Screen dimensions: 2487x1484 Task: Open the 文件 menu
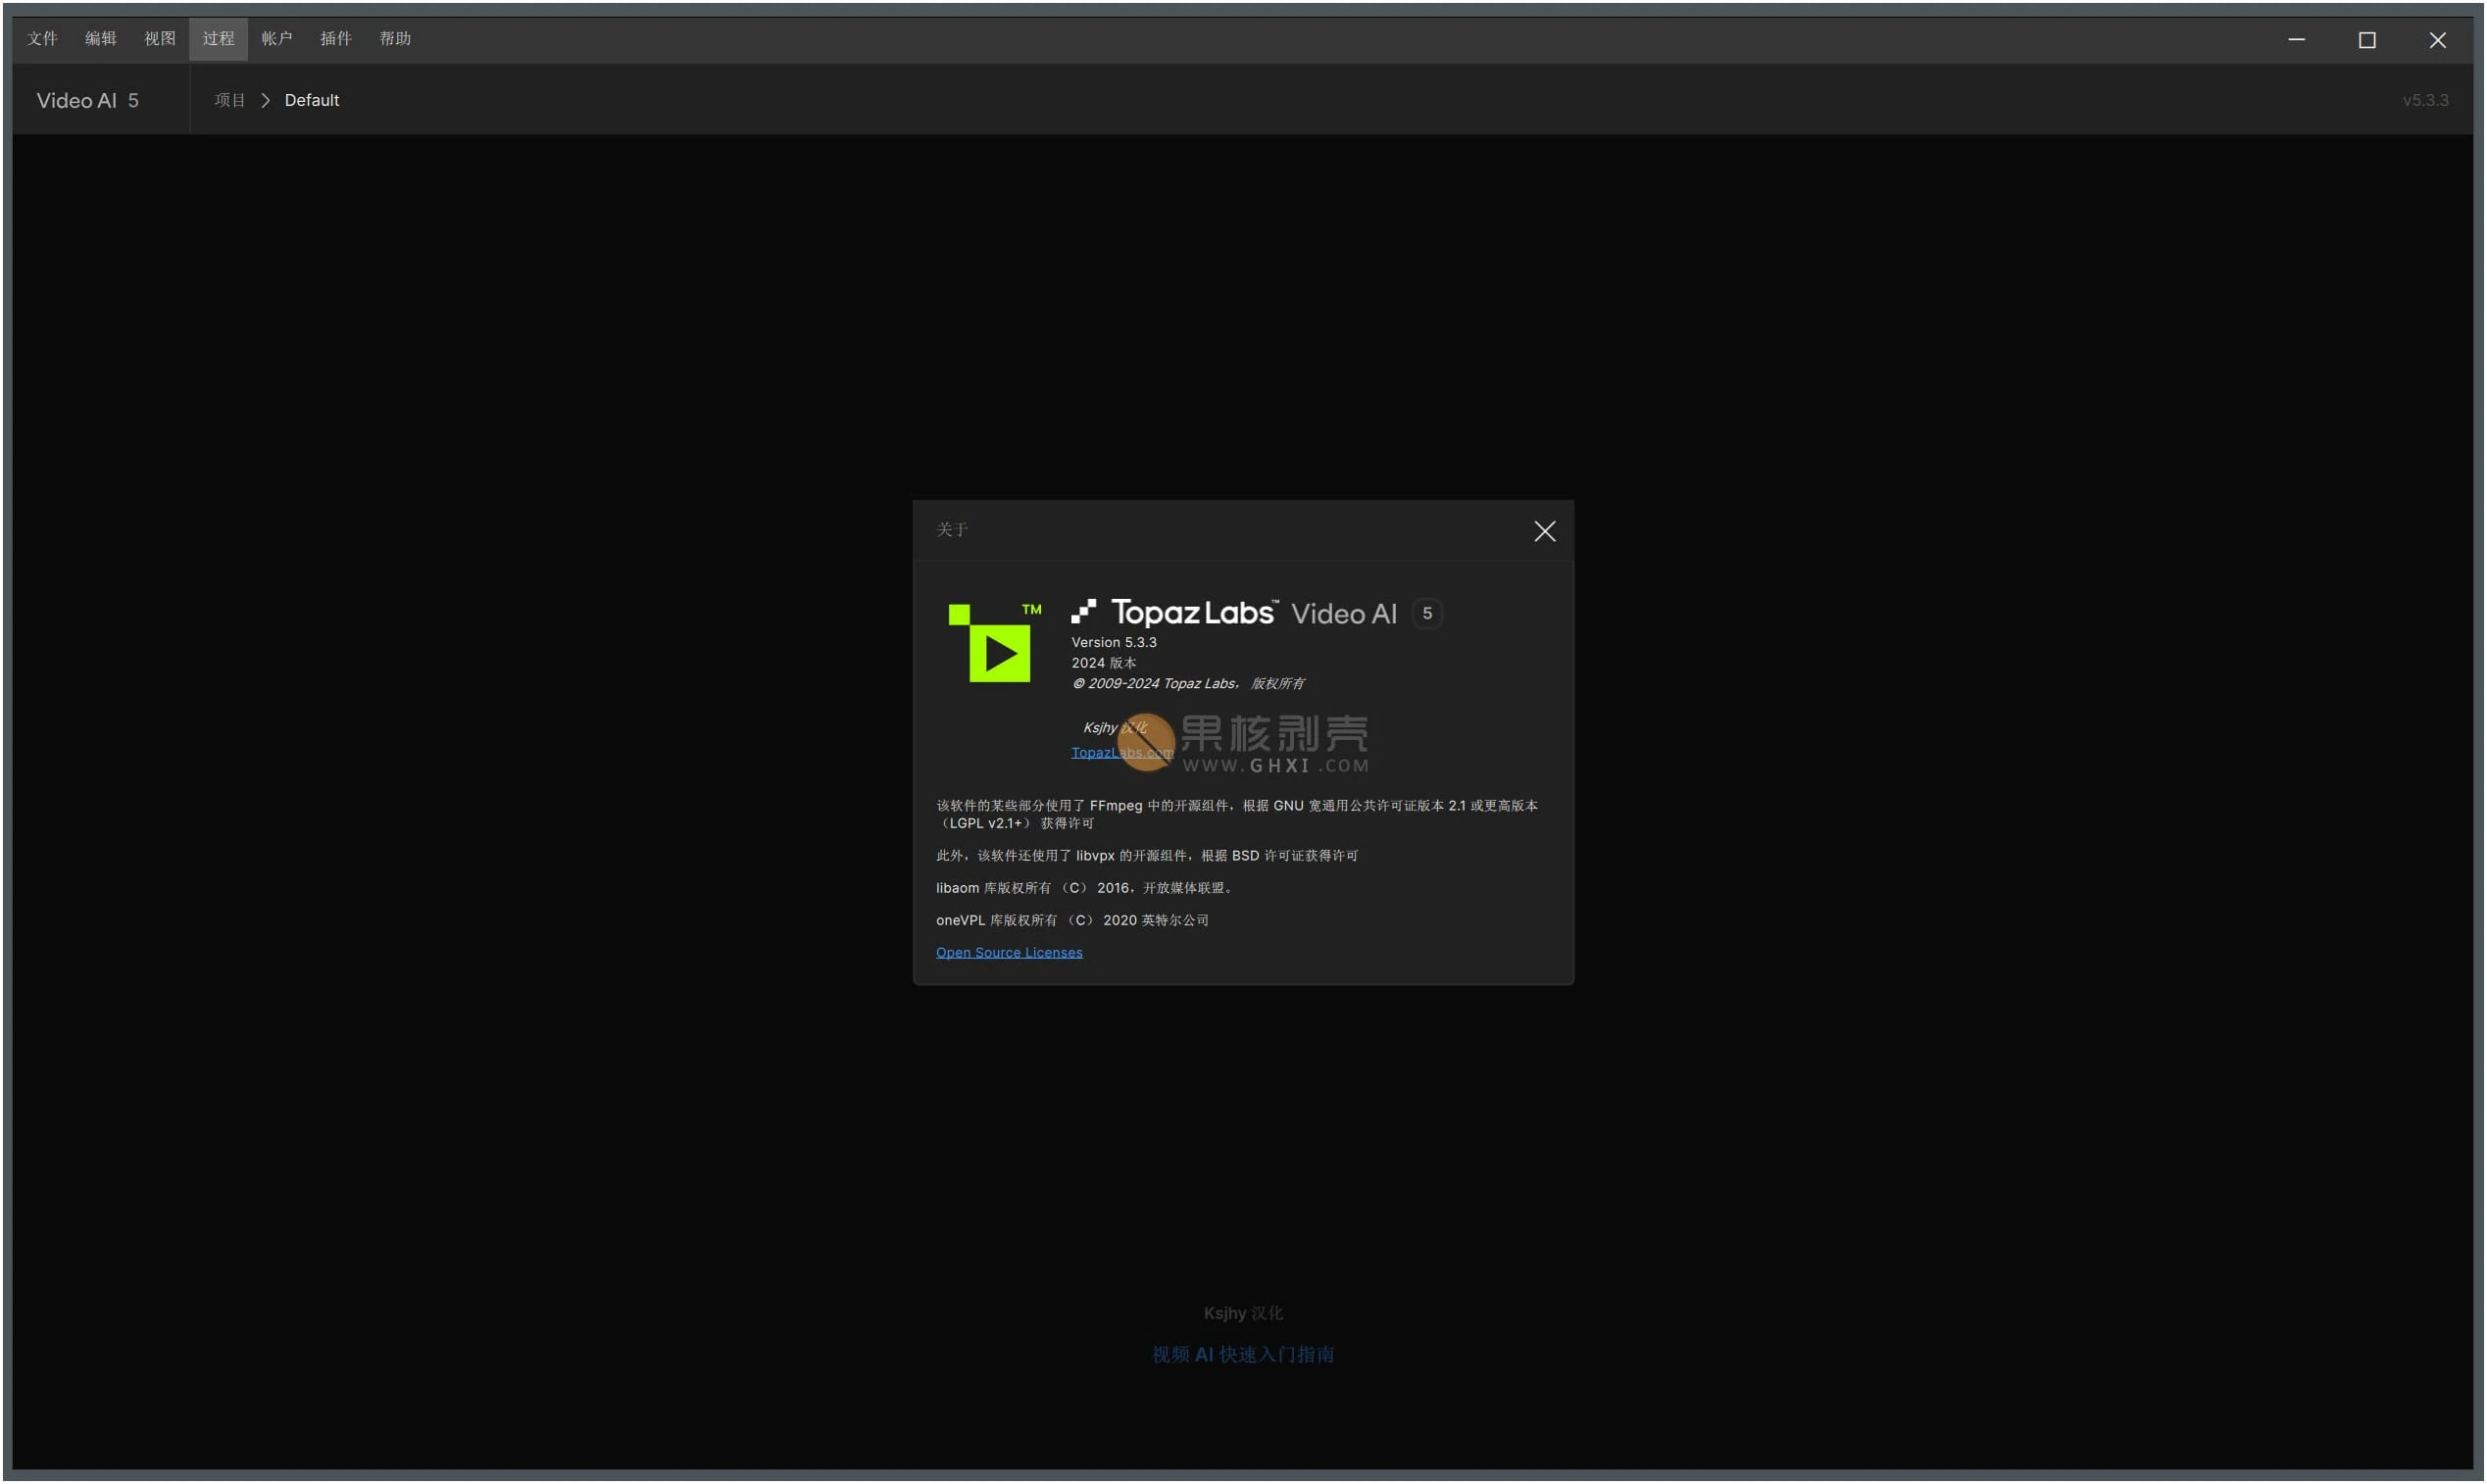[x=43, y=38]
